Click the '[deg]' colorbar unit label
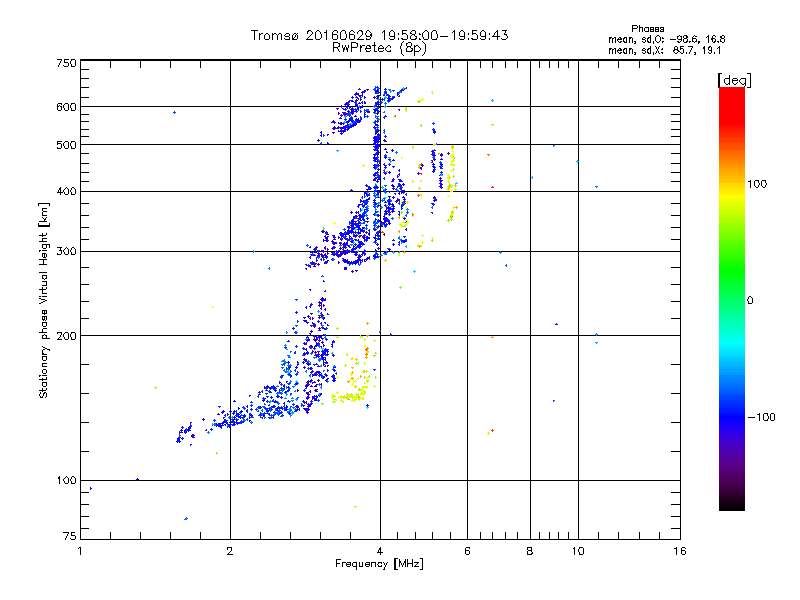This screenshot has width=800, height=600. (734, 80)
